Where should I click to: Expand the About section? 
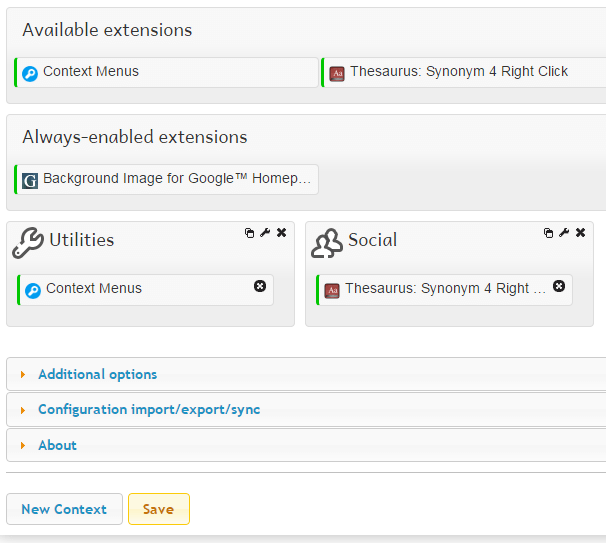[x=57, y=445]
